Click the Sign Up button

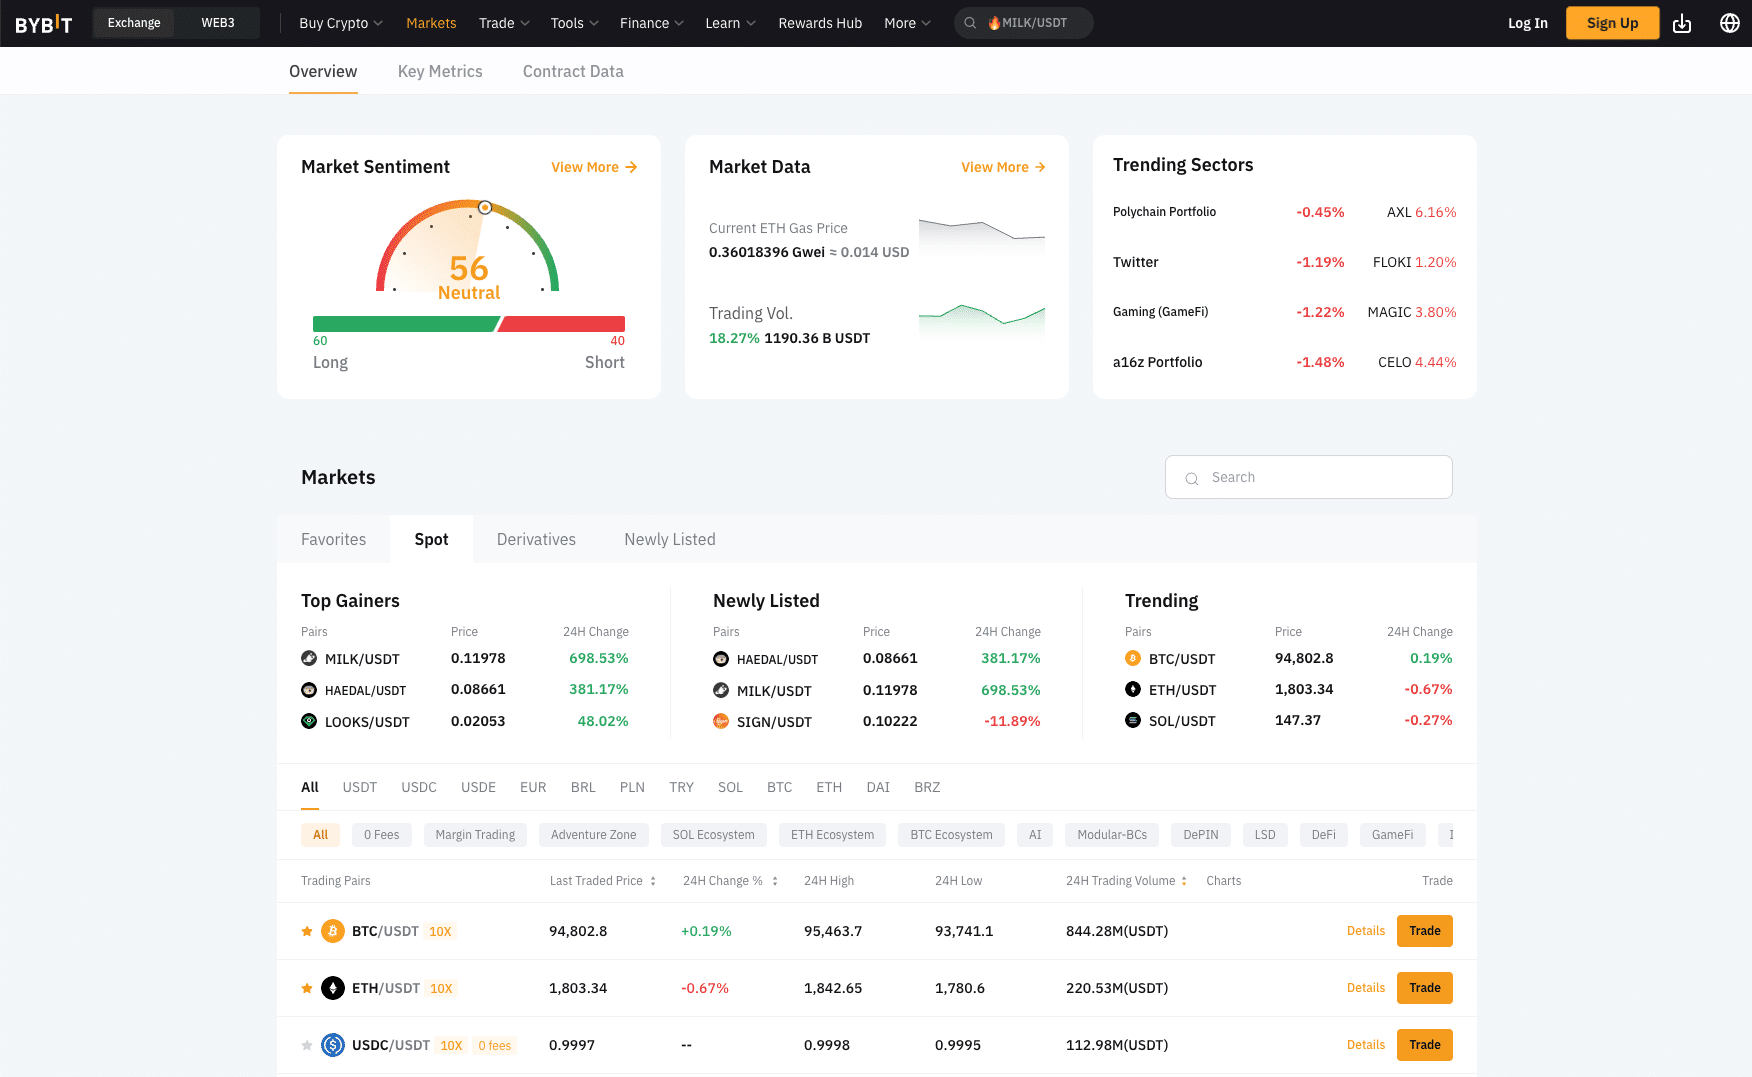point(1613,23)
